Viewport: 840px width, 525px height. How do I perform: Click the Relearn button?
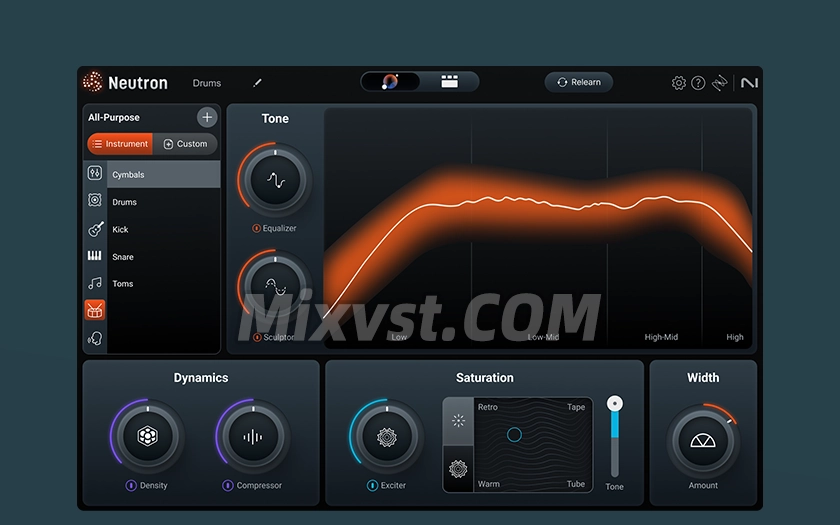[579, 82]
